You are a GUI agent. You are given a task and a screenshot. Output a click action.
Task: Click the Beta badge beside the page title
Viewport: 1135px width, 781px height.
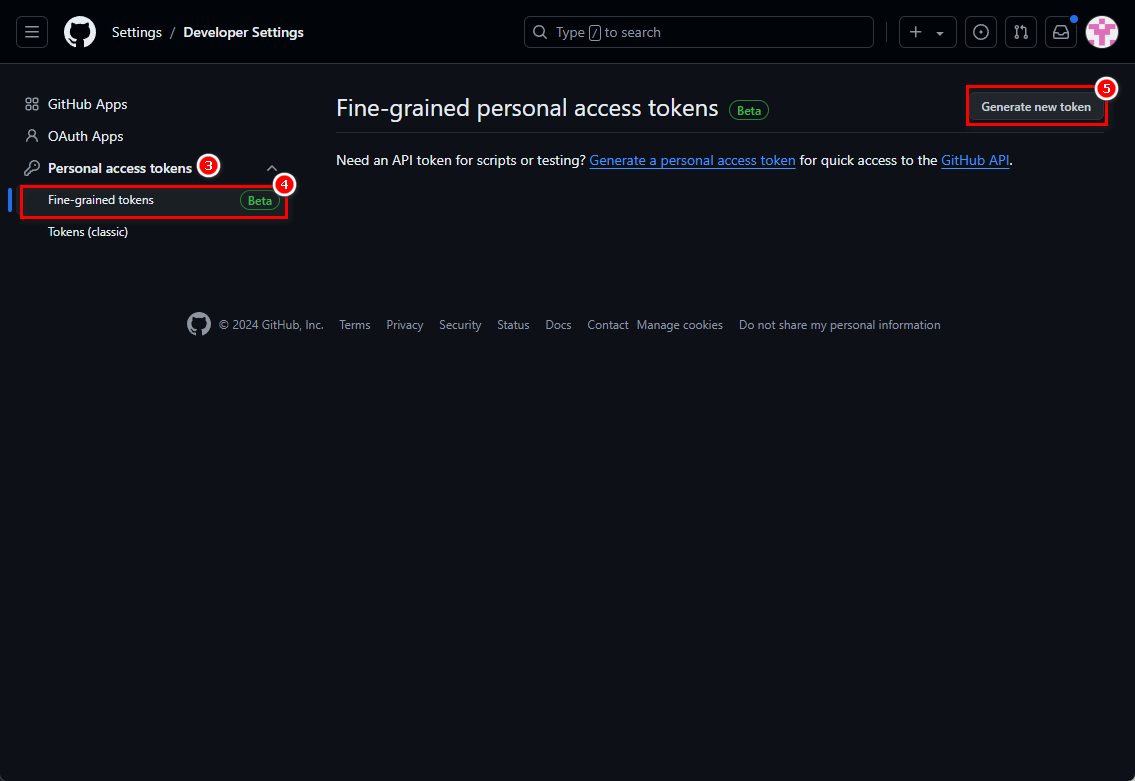(x=748, y=110)
